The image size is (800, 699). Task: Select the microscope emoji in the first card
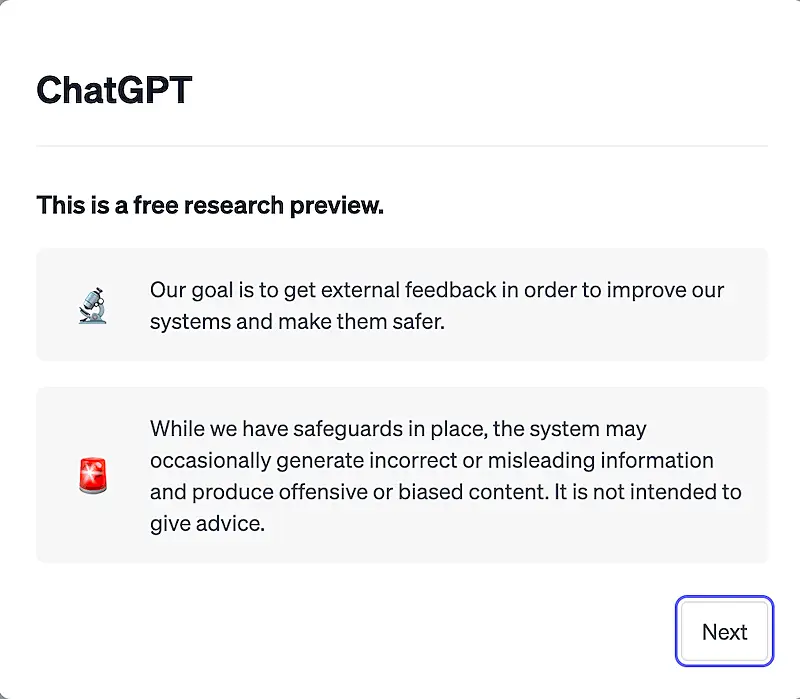click(x=91, y=304)
